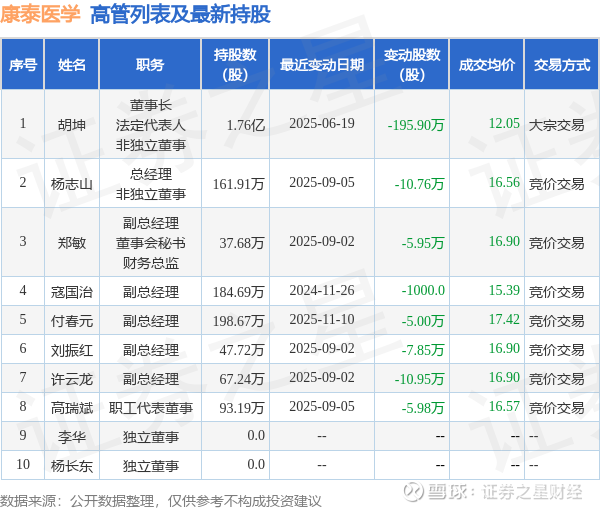
Task: Click the date 2025-11-10
Action: [322, 319]
